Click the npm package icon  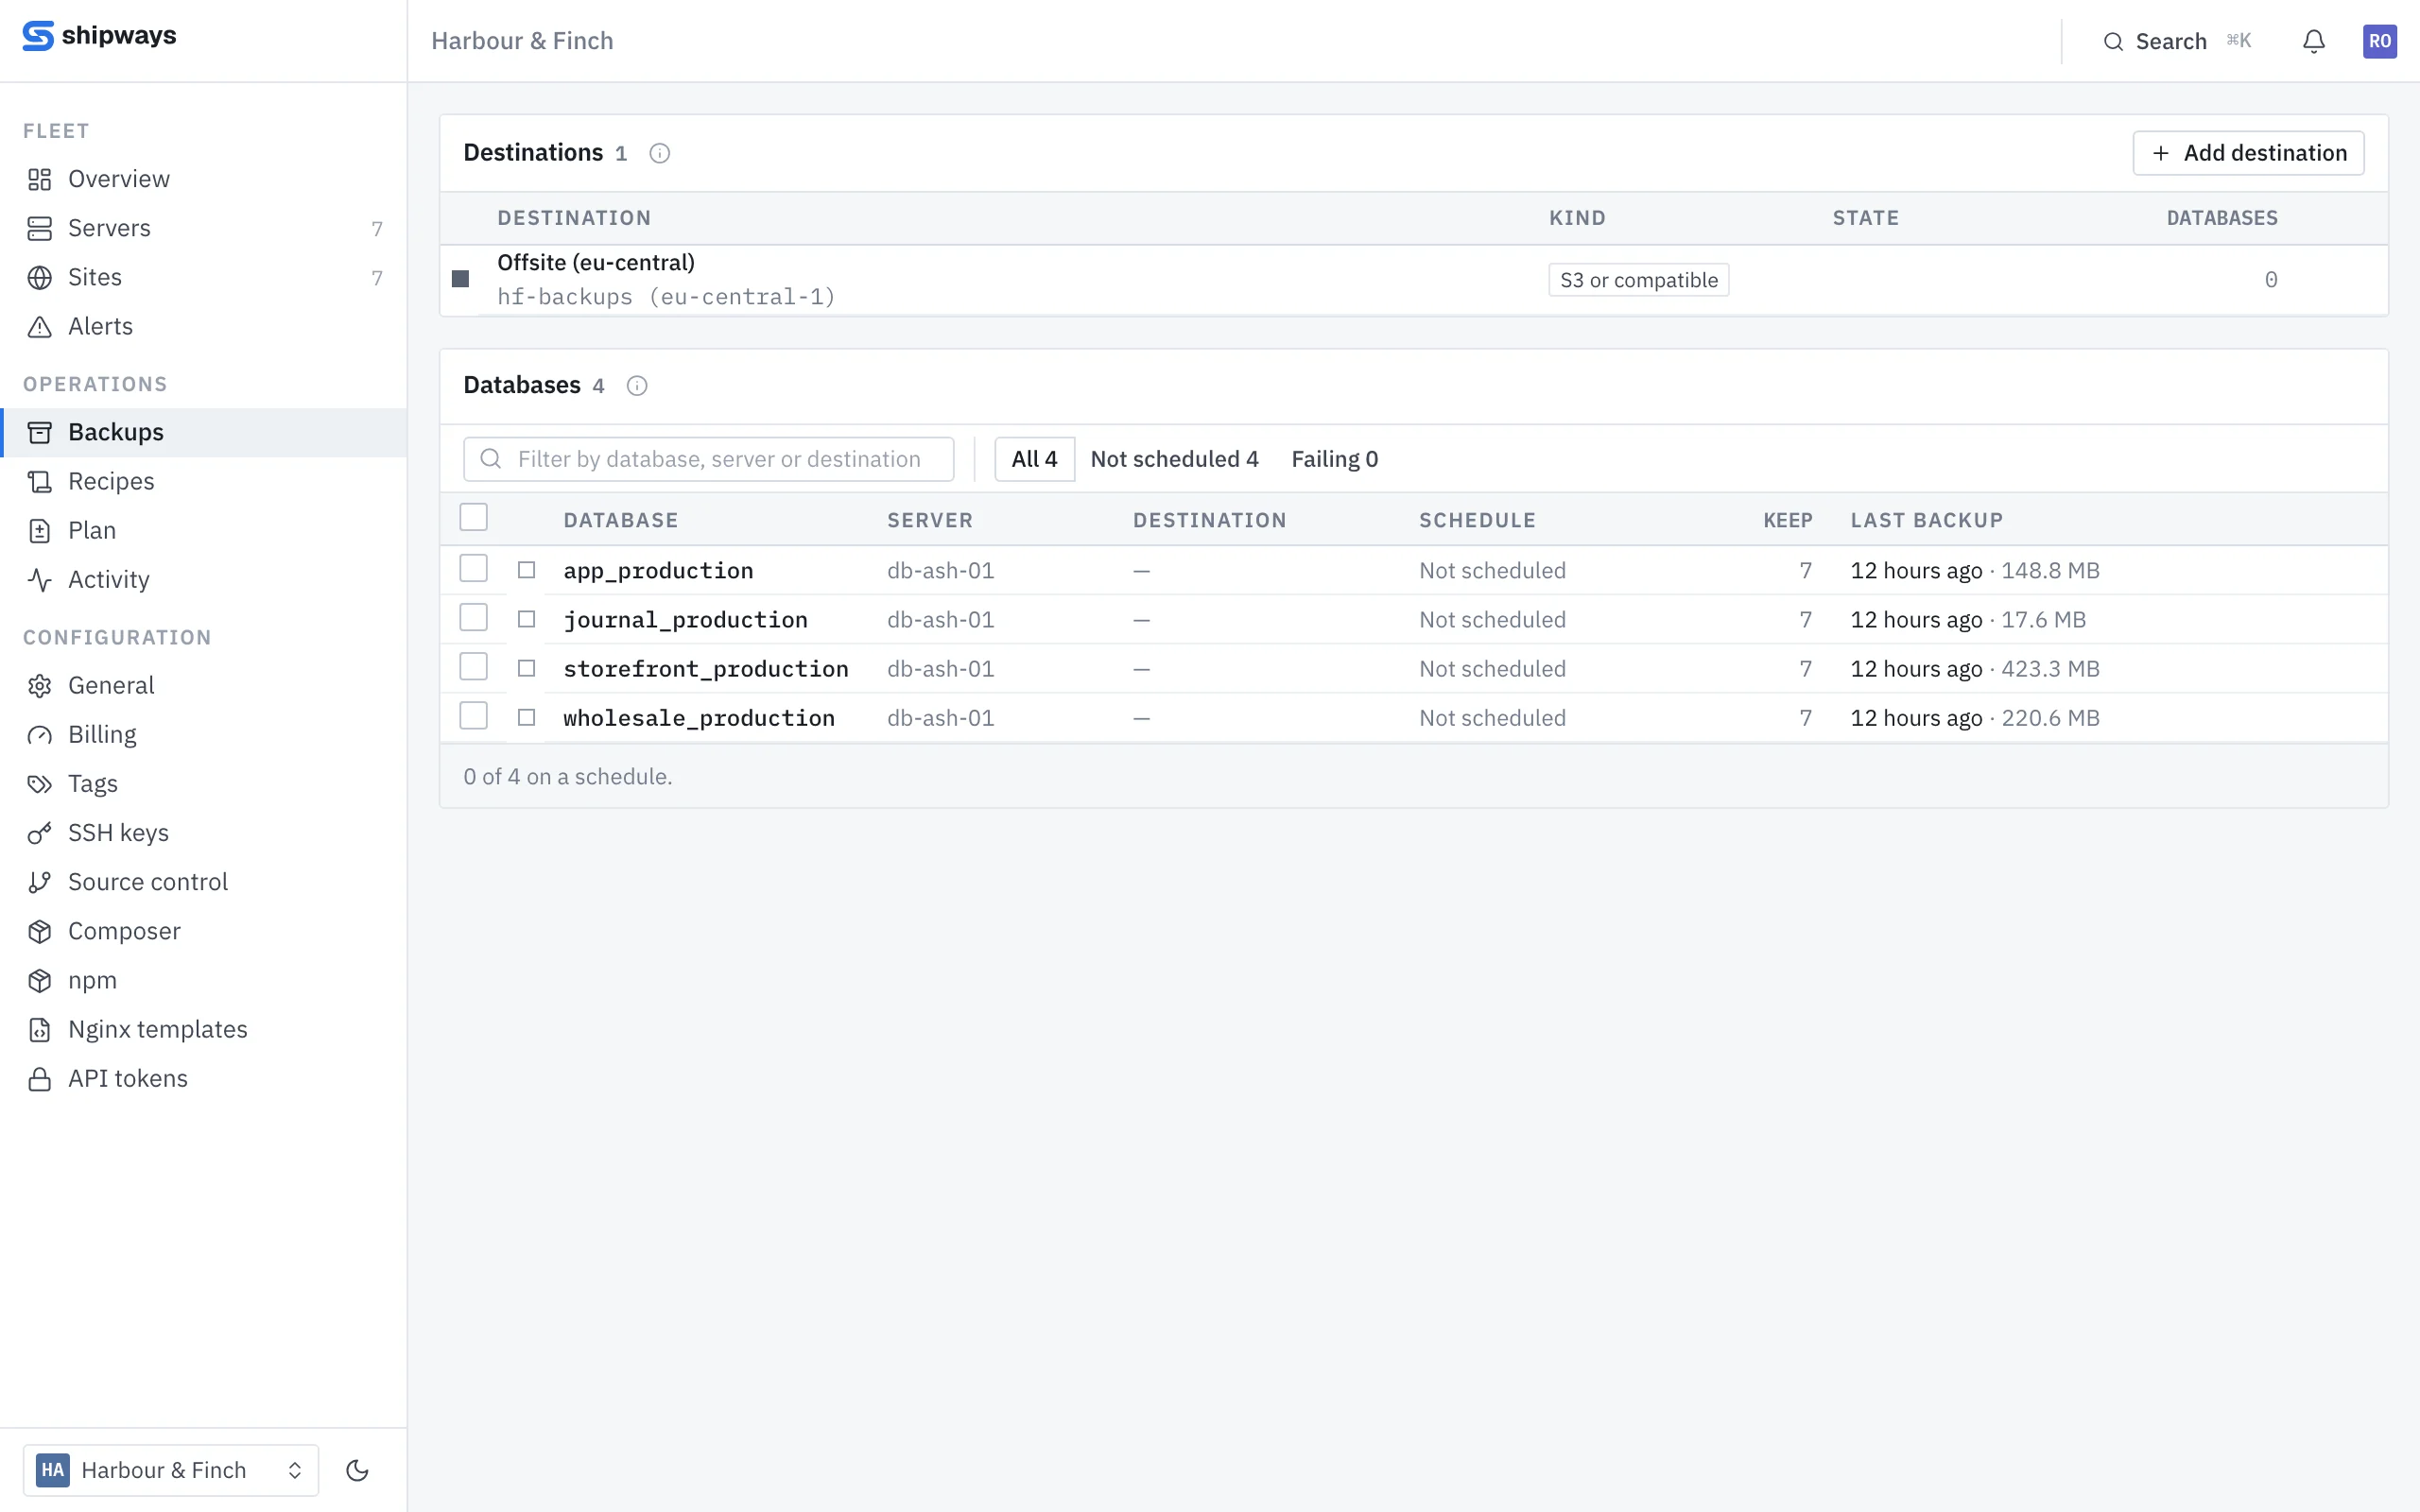(x=40, y=980)
